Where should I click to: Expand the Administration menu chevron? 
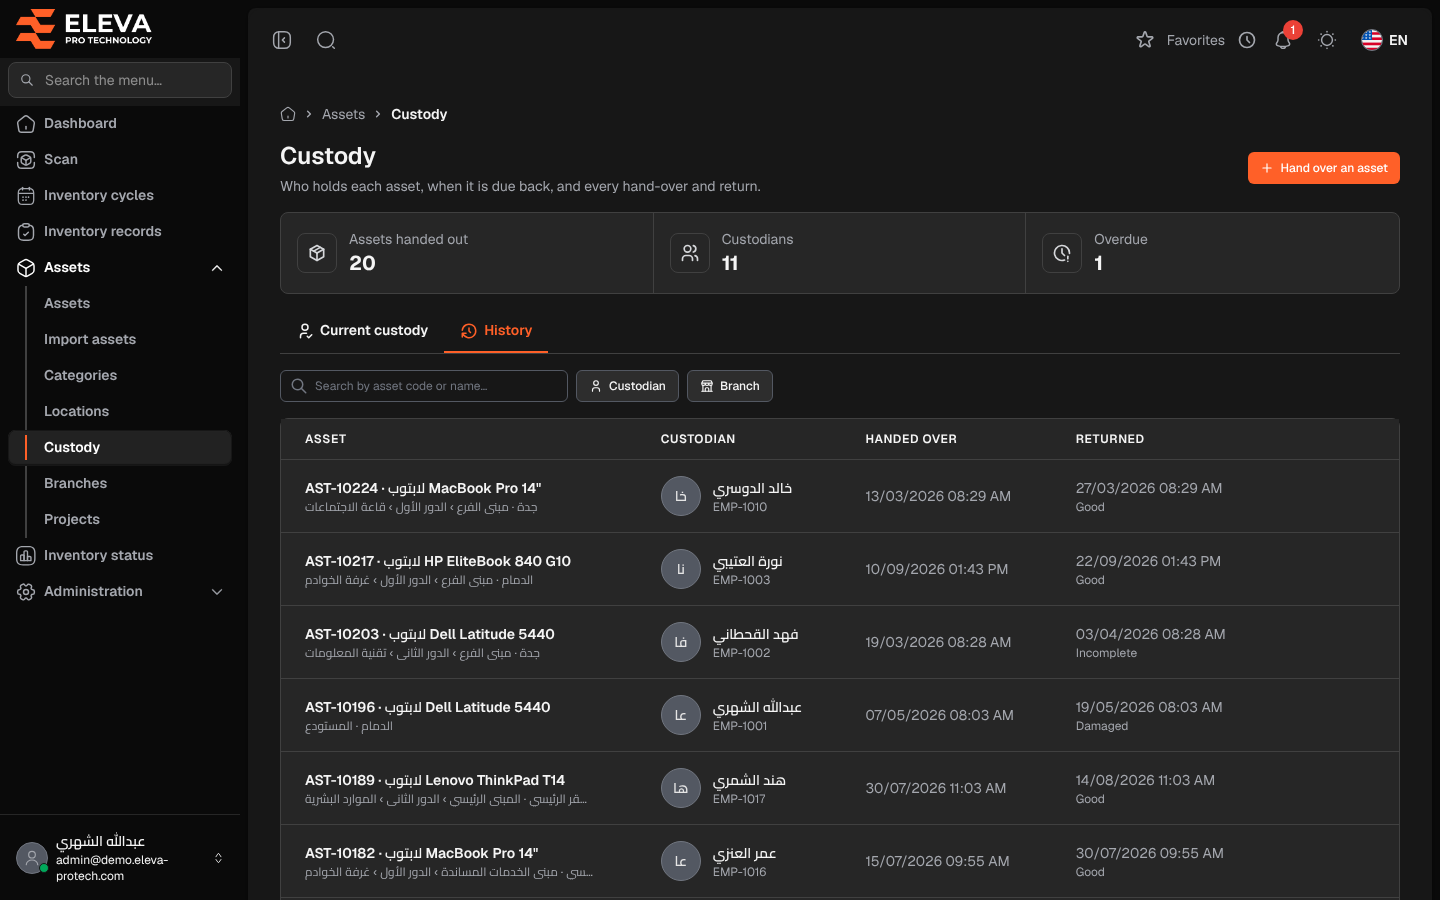click(217, 592)
